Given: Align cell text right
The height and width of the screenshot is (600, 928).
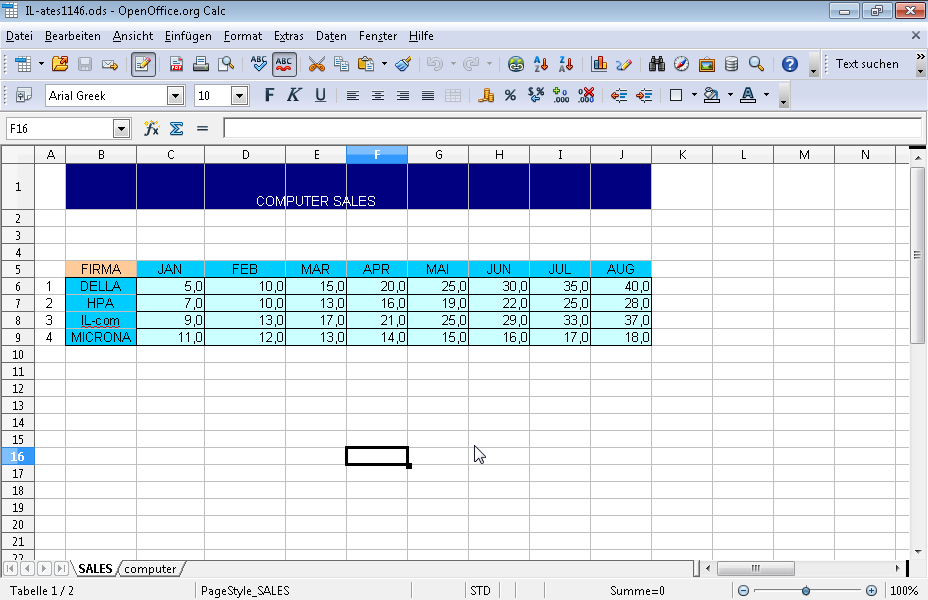Looking at the screenshot, I should (x=403, y=95).
